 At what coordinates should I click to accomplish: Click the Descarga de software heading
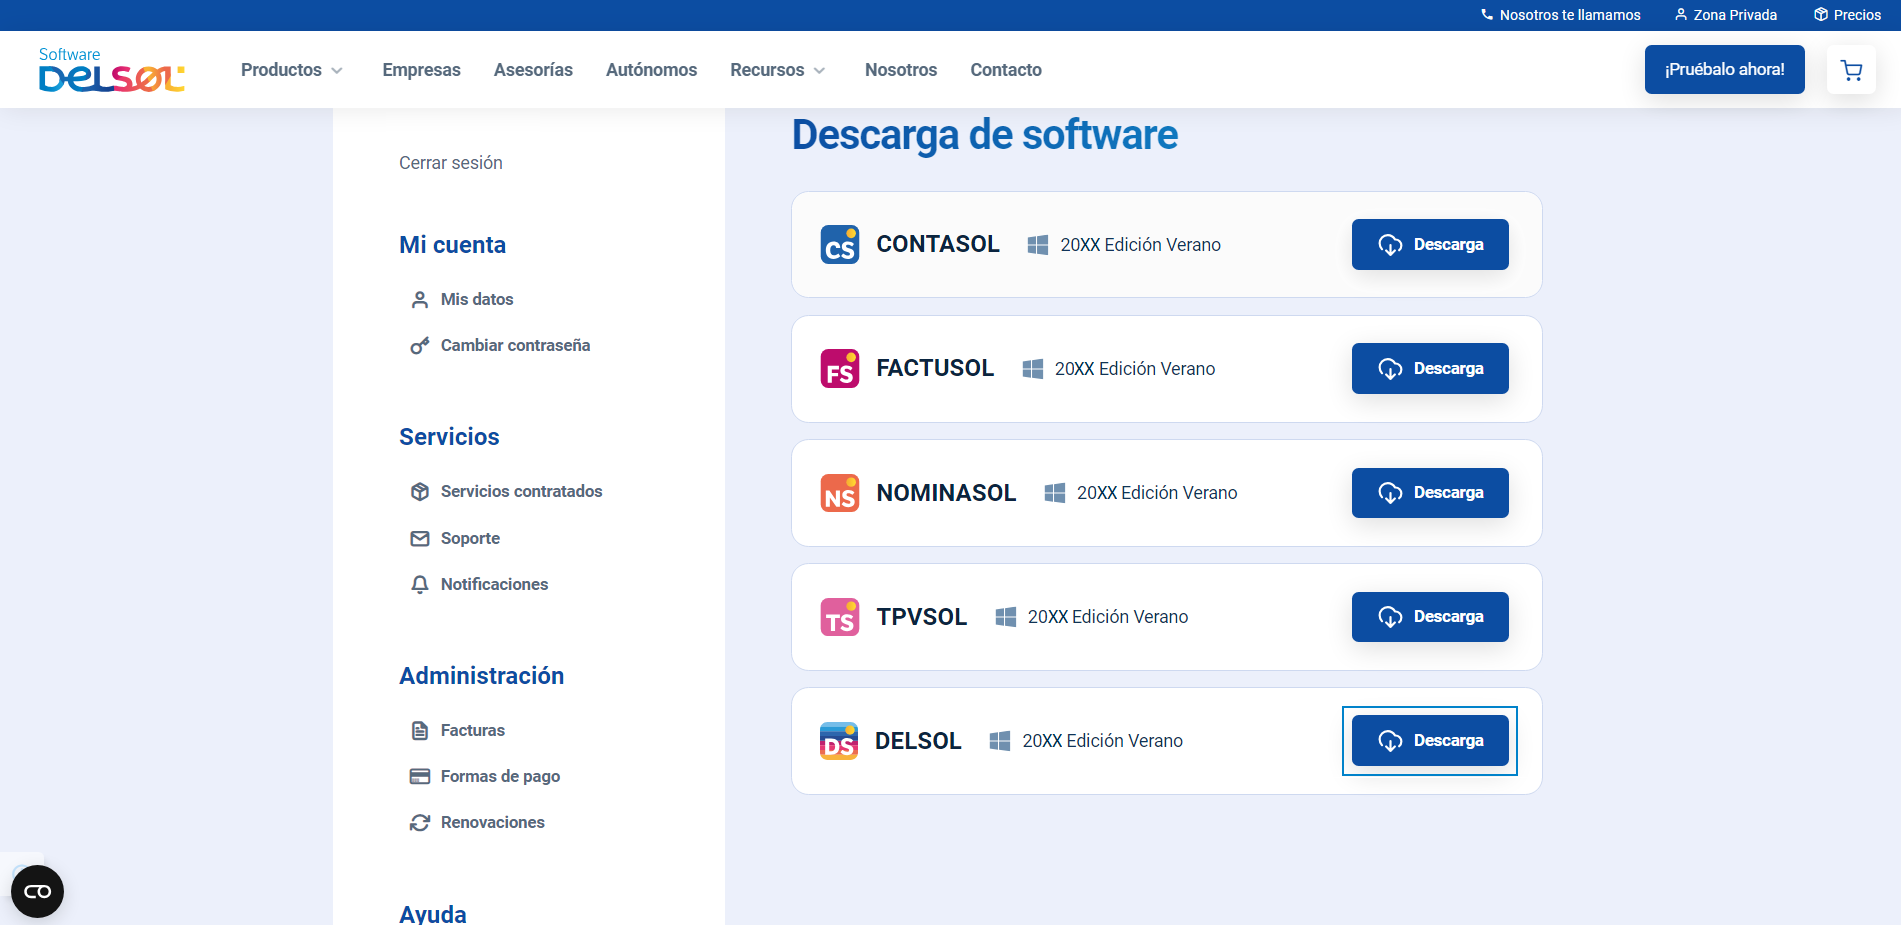point(985,135)
